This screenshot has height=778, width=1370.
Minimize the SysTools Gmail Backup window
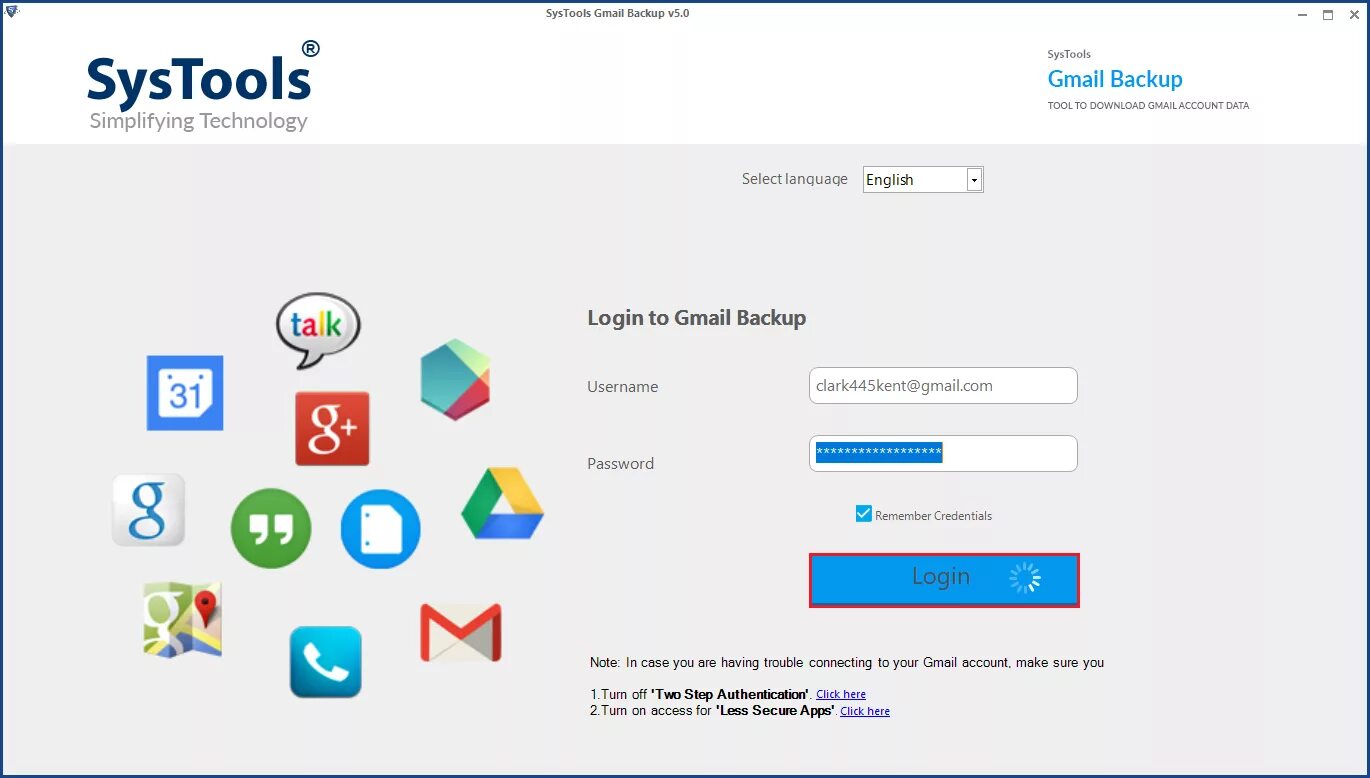[1302, 14]
